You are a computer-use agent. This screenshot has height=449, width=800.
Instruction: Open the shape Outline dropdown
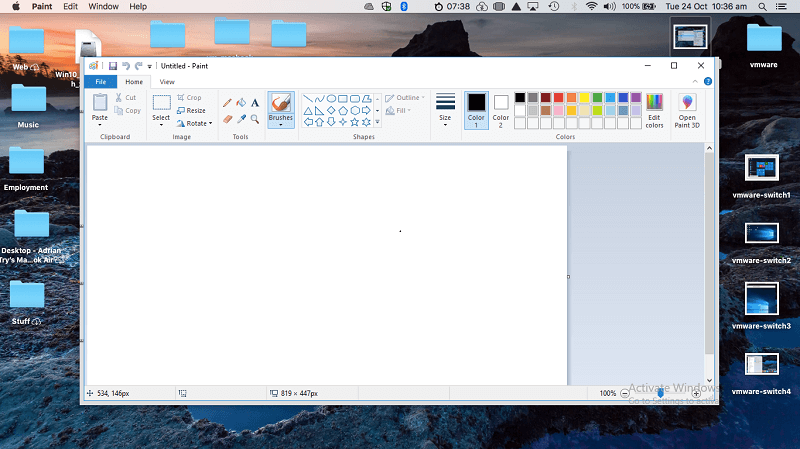pos(405,97)
